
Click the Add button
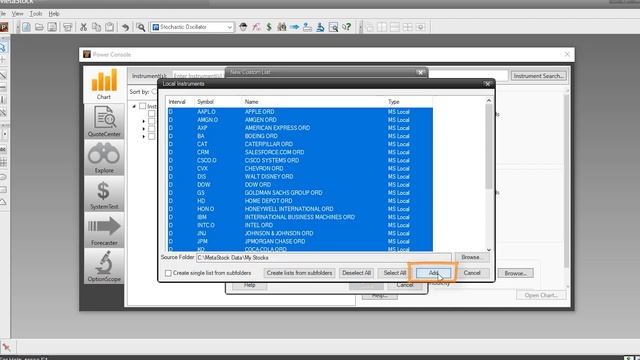tap(433, 273)
